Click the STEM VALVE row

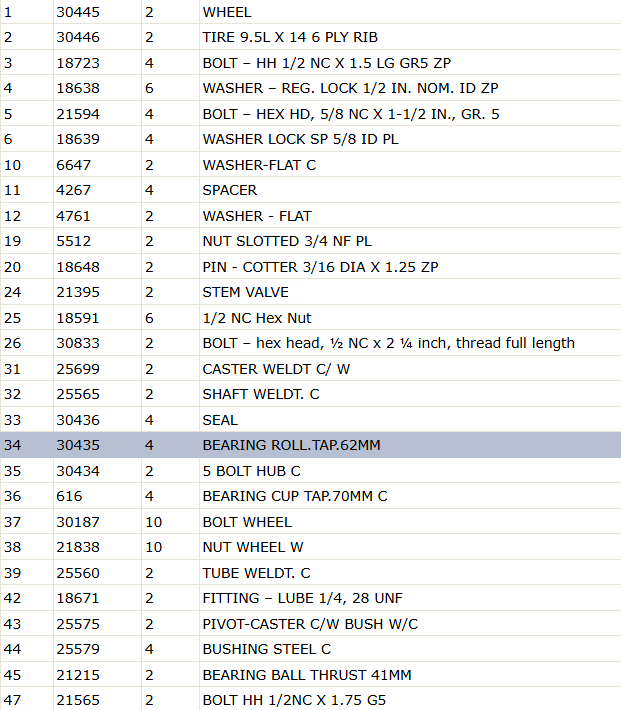point(310,292)
